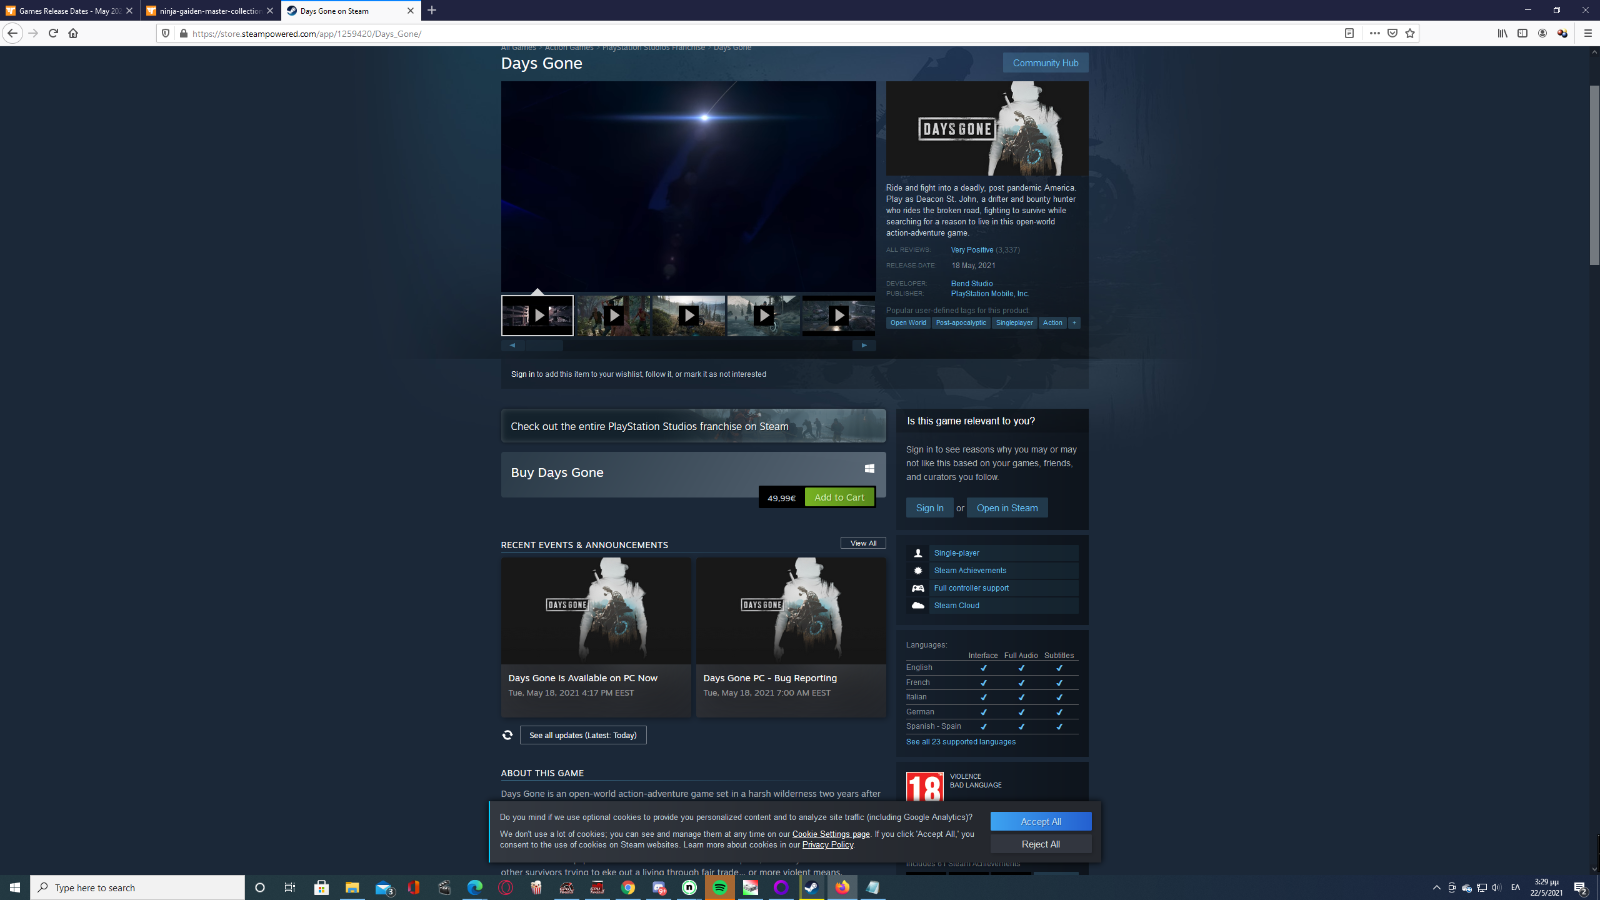
Task: Open a new browser tab
Action: click(432, 10)
